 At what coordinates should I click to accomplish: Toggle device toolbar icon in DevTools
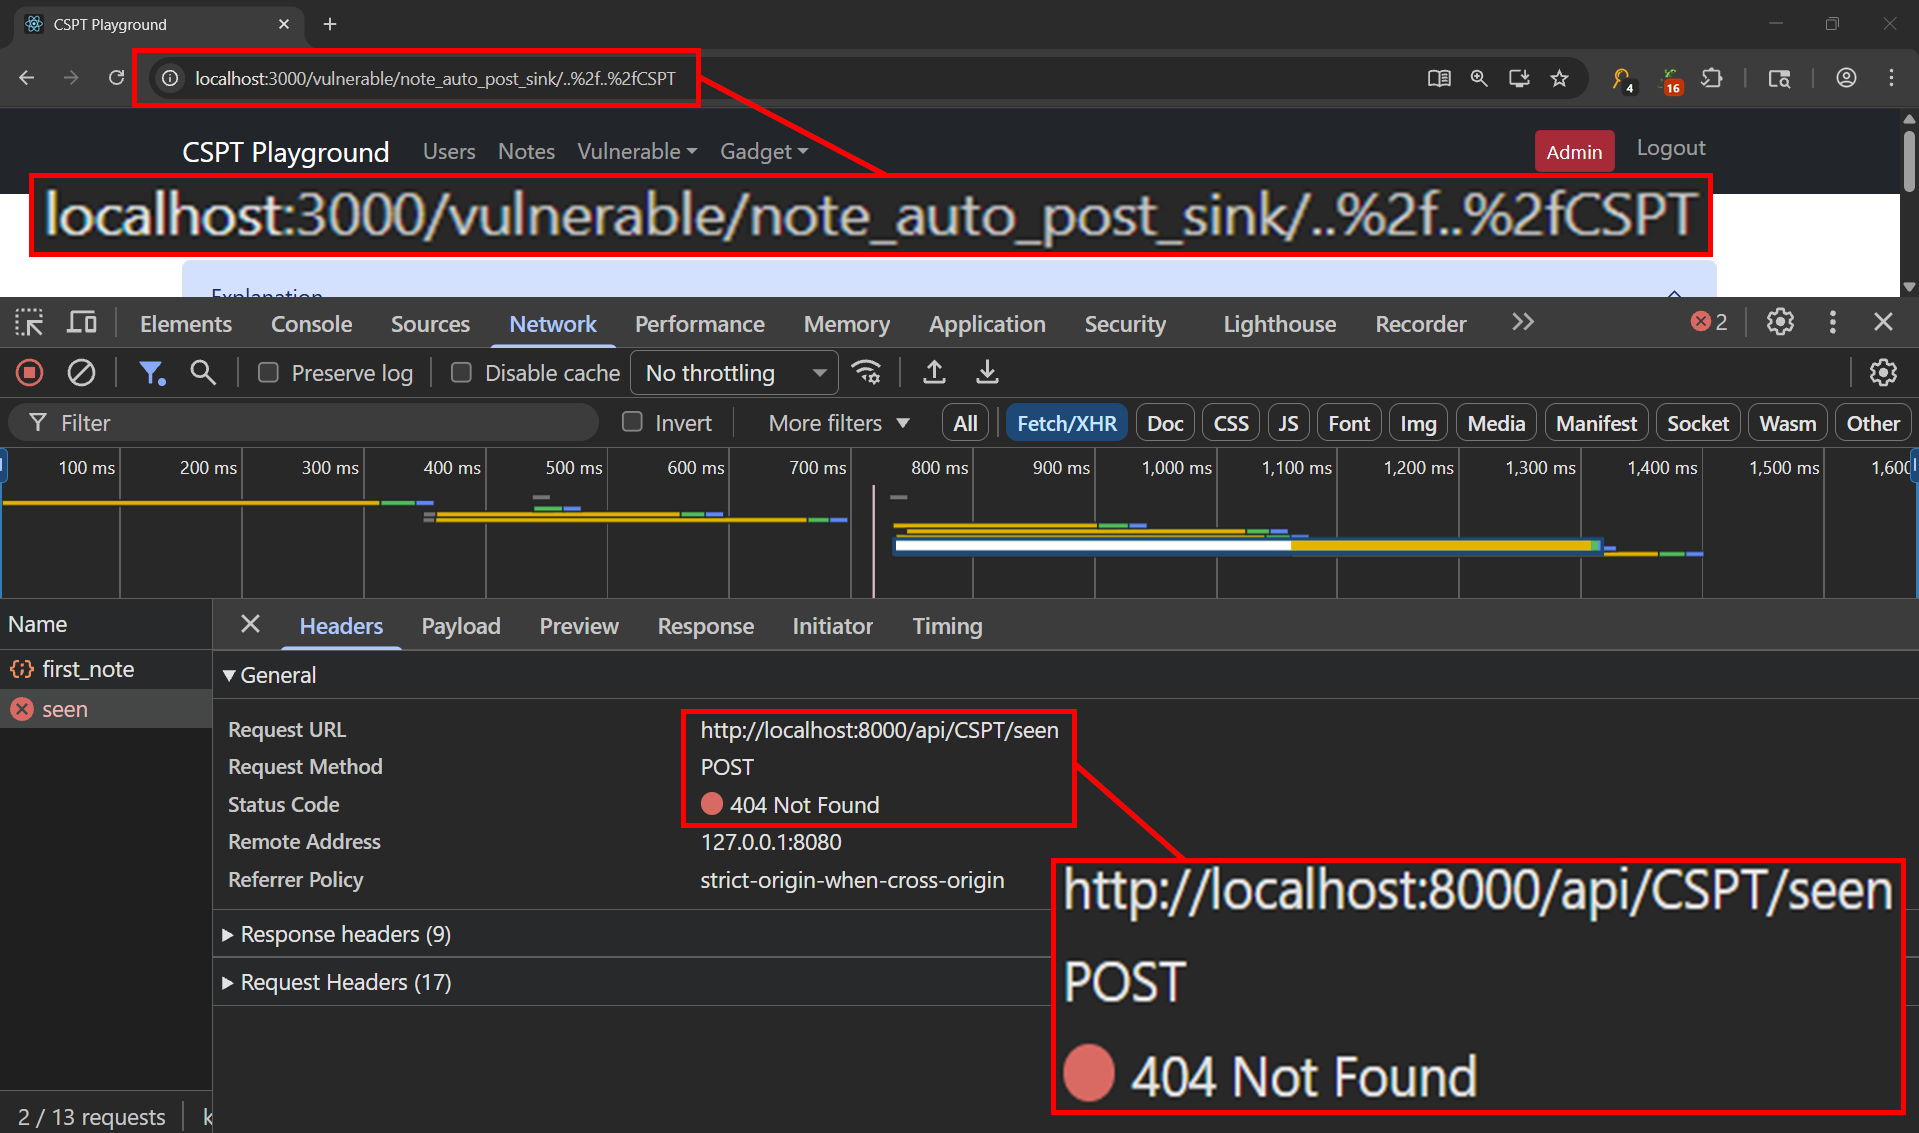(x=82, y=323)
